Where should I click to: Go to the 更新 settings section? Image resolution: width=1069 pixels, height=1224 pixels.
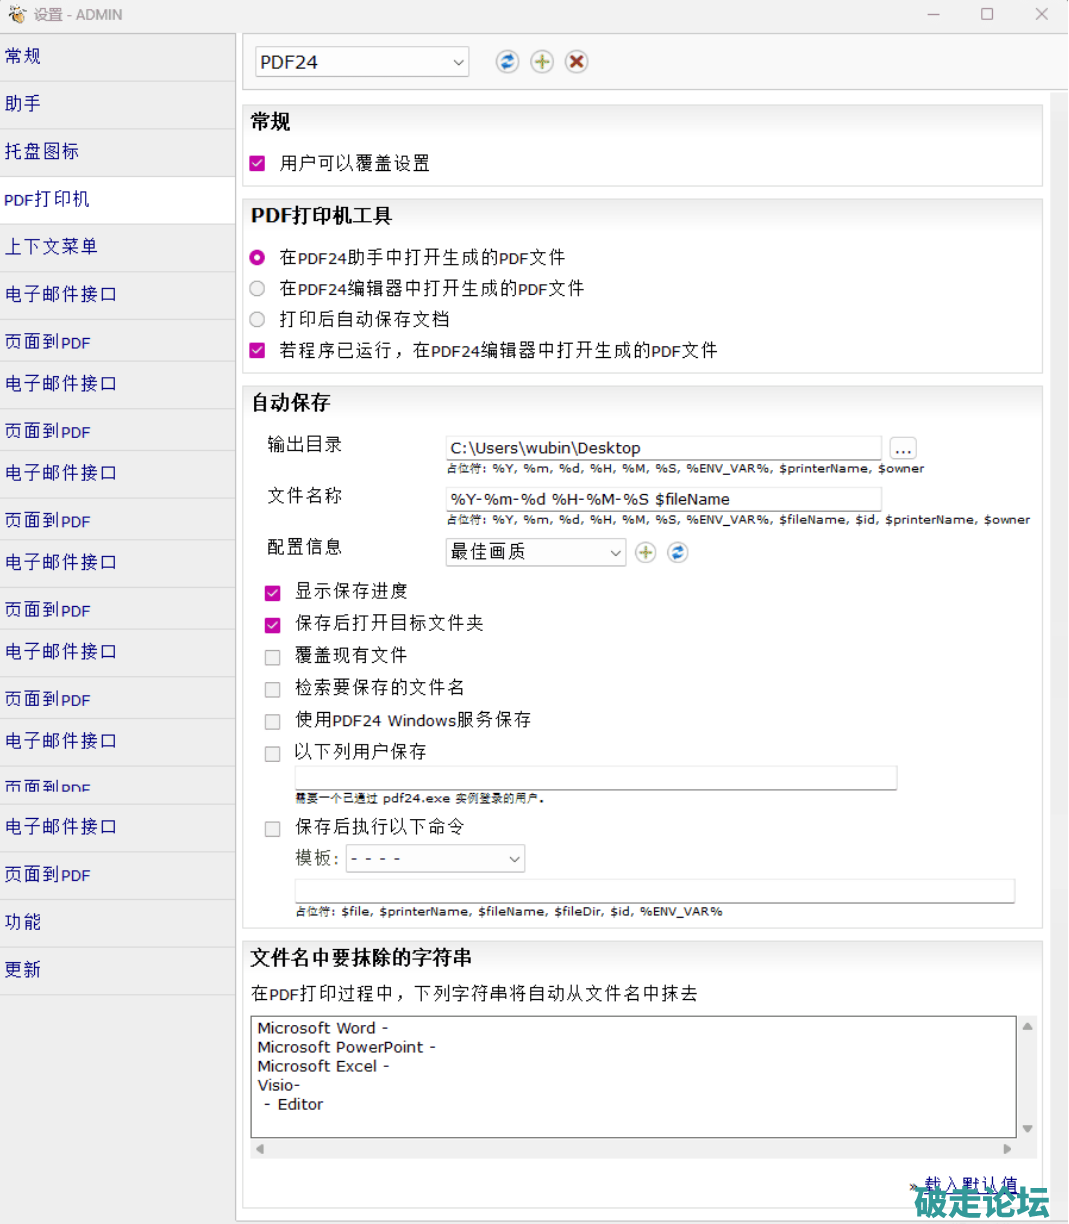(x=23, y=970)
